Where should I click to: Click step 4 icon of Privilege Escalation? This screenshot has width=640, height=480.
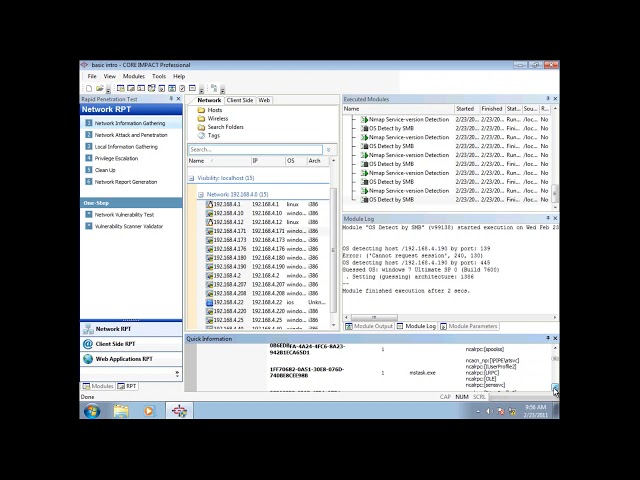(89, 158)
